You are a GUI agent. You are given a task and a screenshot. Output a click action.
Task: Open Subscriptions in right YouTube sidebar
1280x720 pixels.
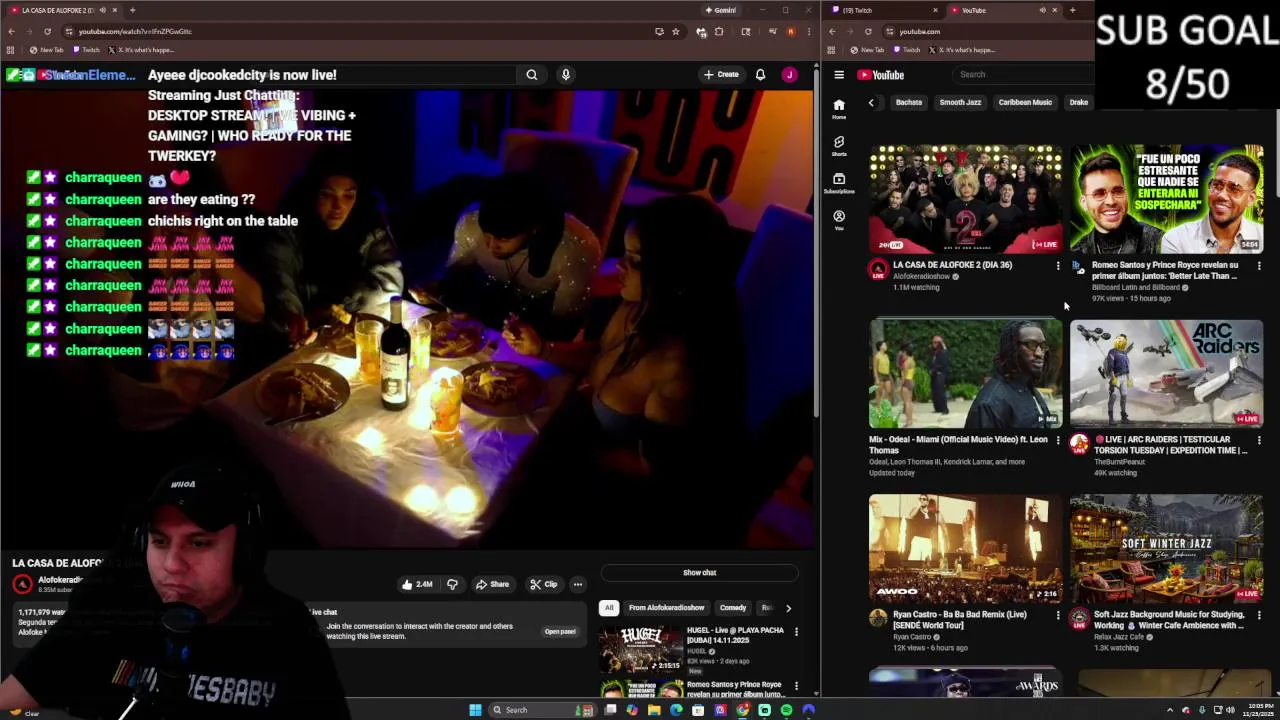coord(839,183)
